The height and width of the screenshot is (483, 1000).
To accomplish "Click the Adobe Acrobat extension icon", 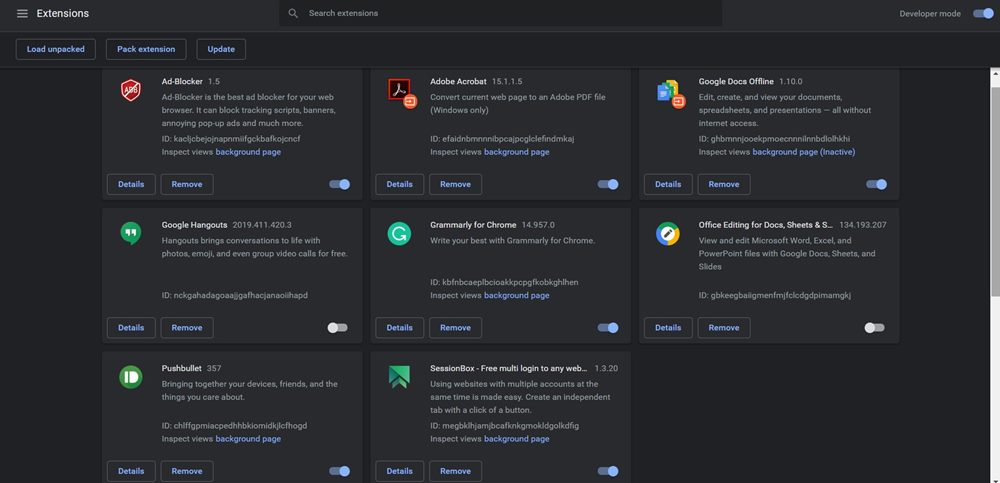I will (x=402, y=93).
